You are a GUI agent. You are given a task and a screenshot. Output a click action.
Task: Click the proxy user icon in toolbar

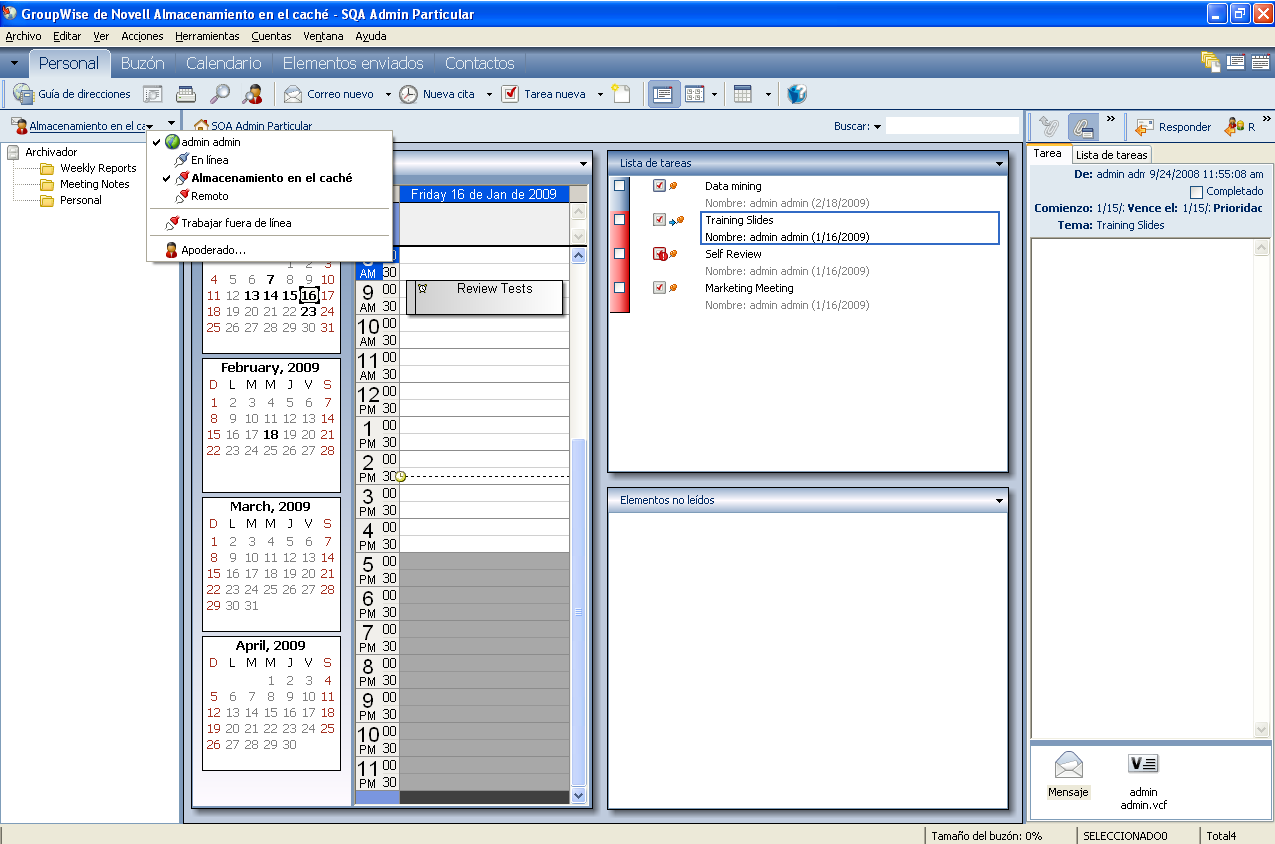(252, 94)
